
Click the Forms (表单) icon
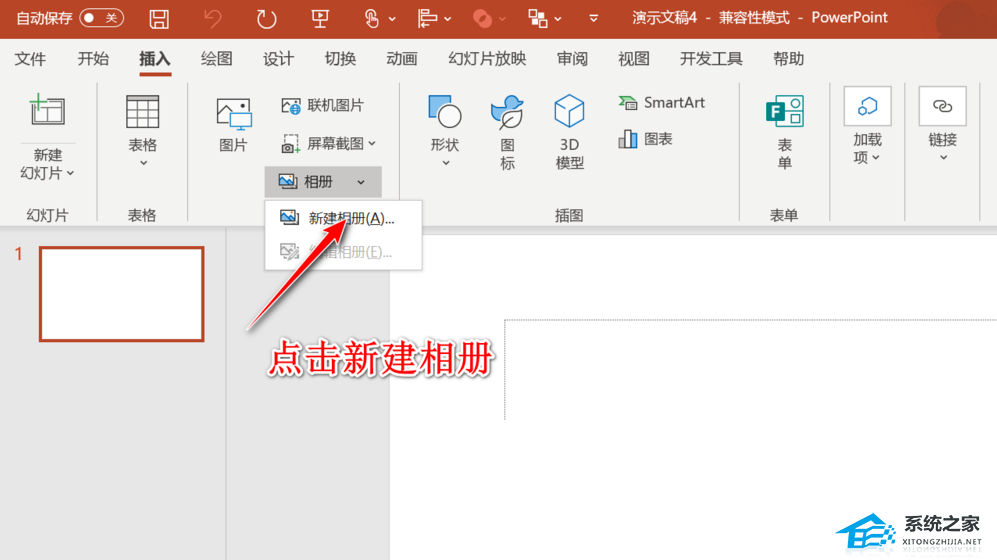click(785, 111)
